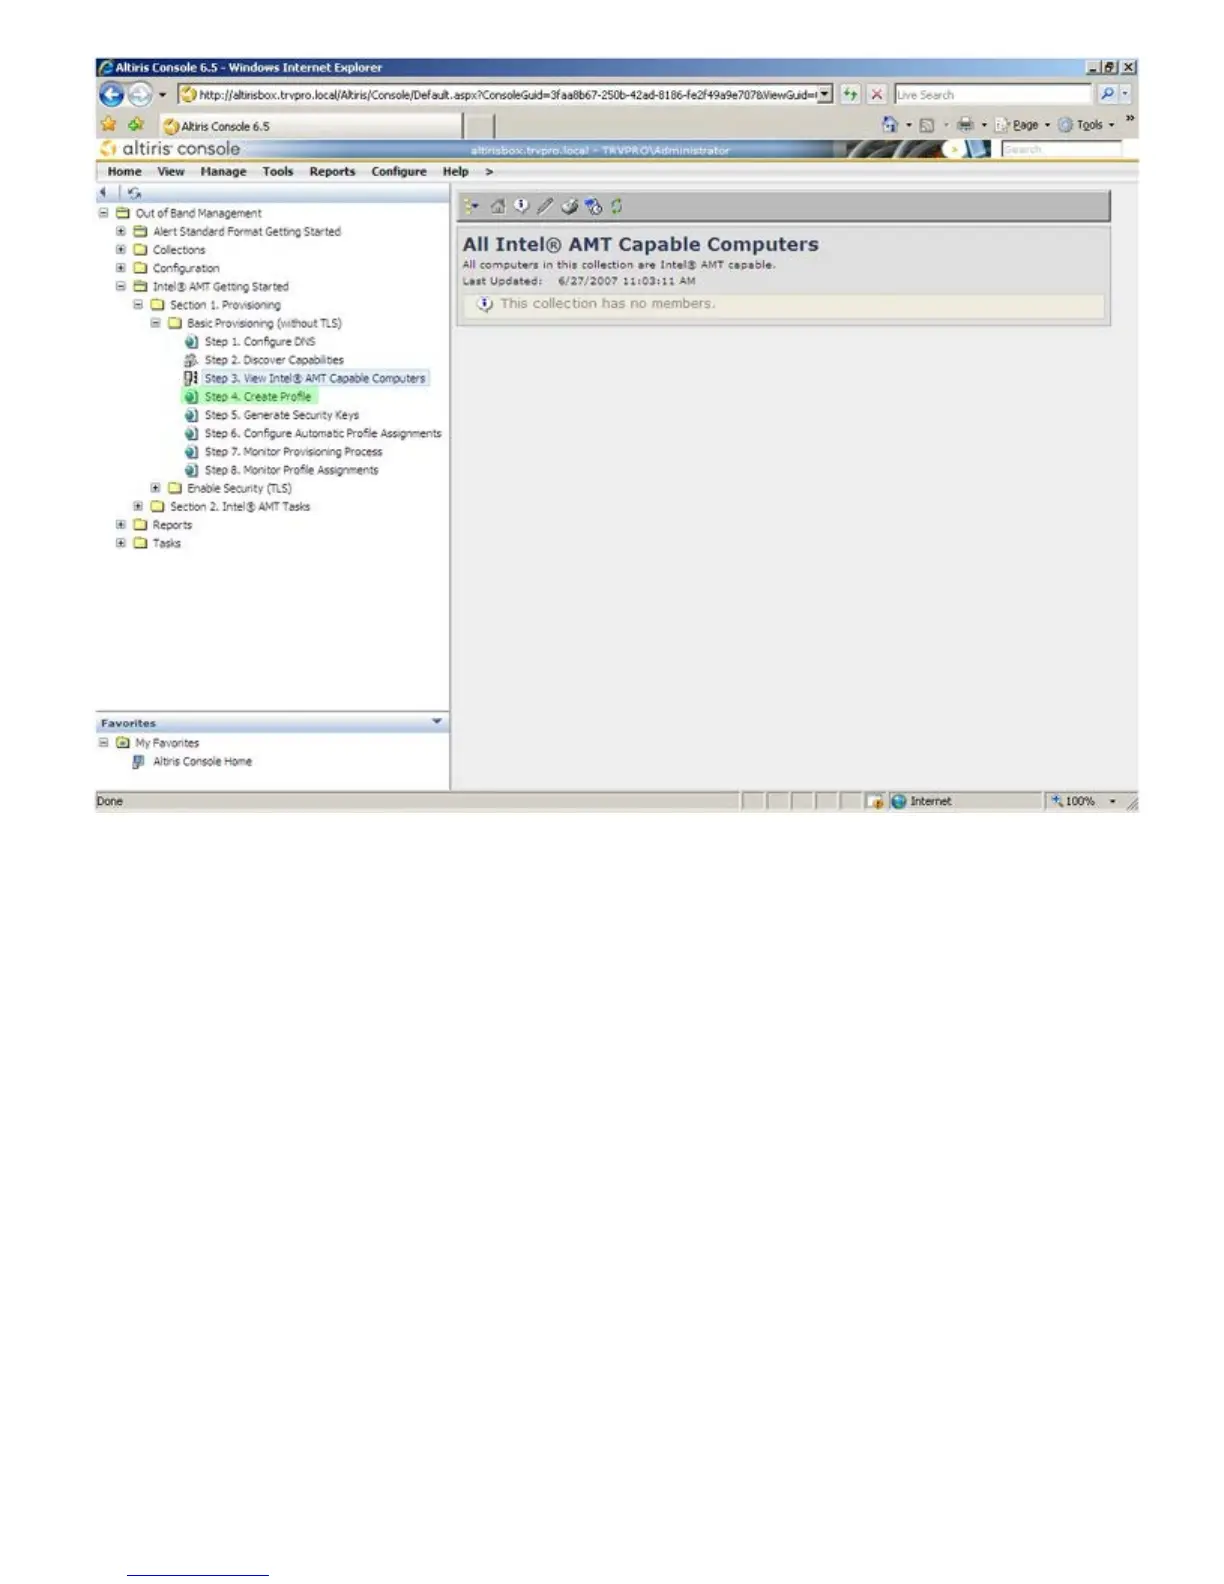Select Step 8. Monitor Profile Assignments

click(x=292, y=470)
